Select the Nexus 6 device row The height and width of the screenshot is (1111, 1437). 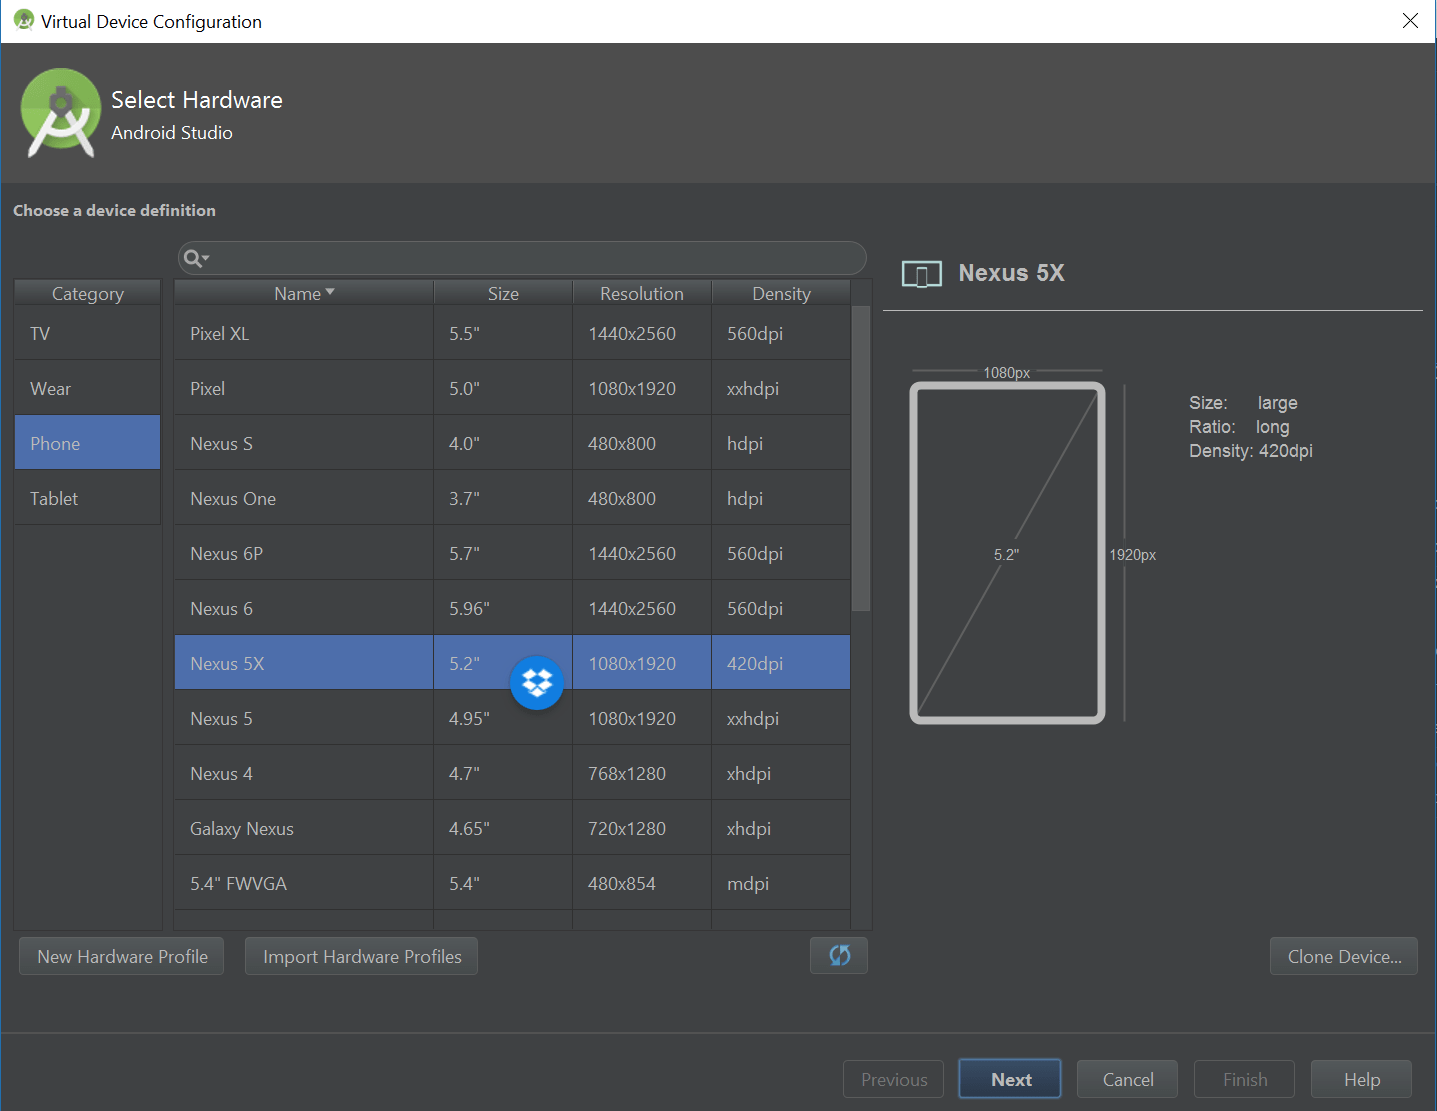coord(302,607)
